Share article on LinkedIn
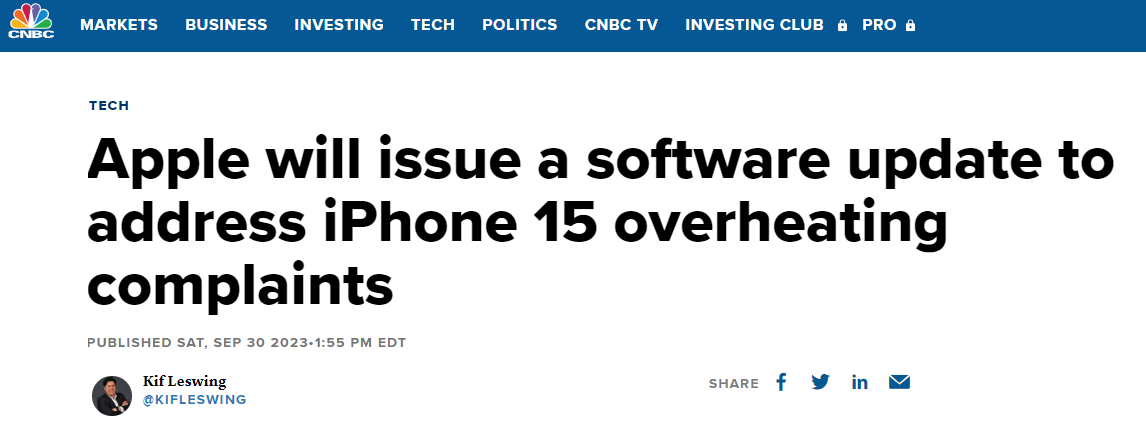1146x427 pixels. tap(860, 382)
